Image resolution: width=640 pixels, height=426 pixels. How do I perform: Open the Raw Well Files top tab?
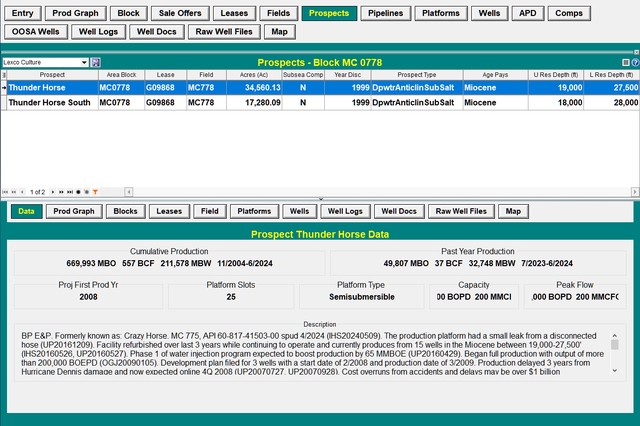pos(225,32)
